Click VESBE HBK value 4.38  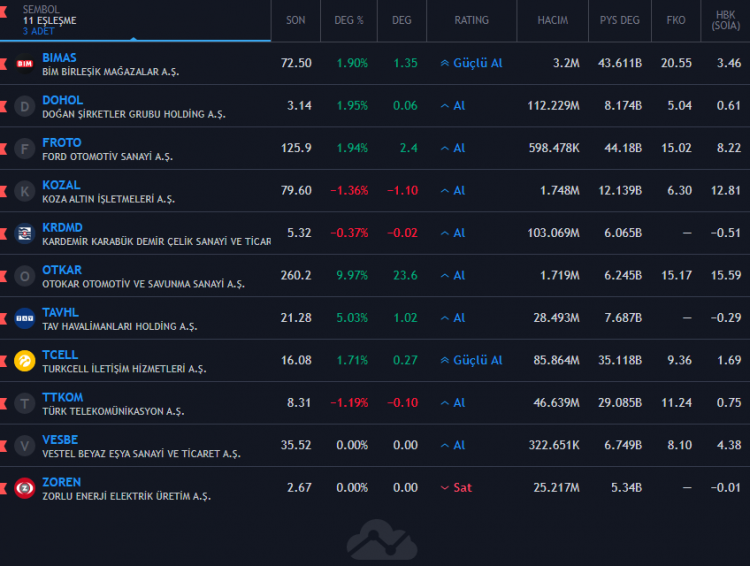click(729, 445)
